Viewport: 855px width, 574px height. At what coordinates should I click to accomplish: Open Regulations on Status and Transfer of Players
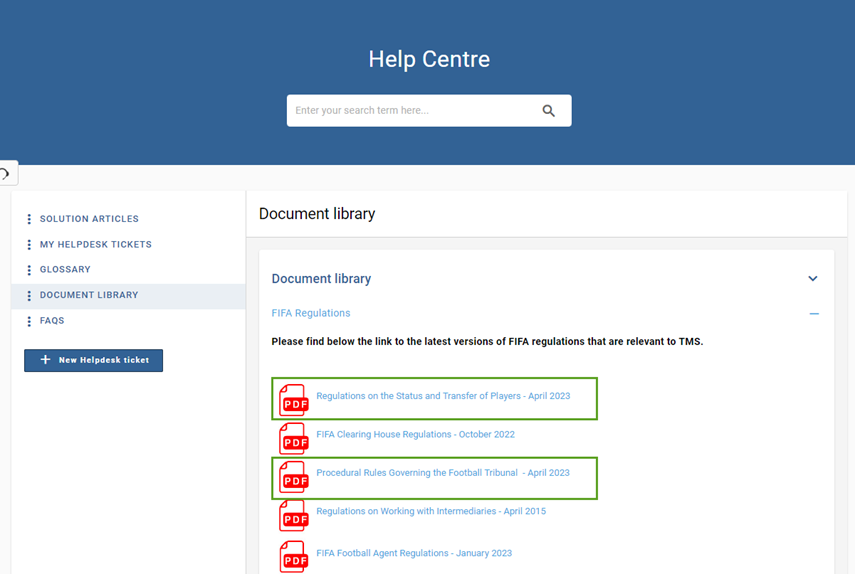click(443, 396)
